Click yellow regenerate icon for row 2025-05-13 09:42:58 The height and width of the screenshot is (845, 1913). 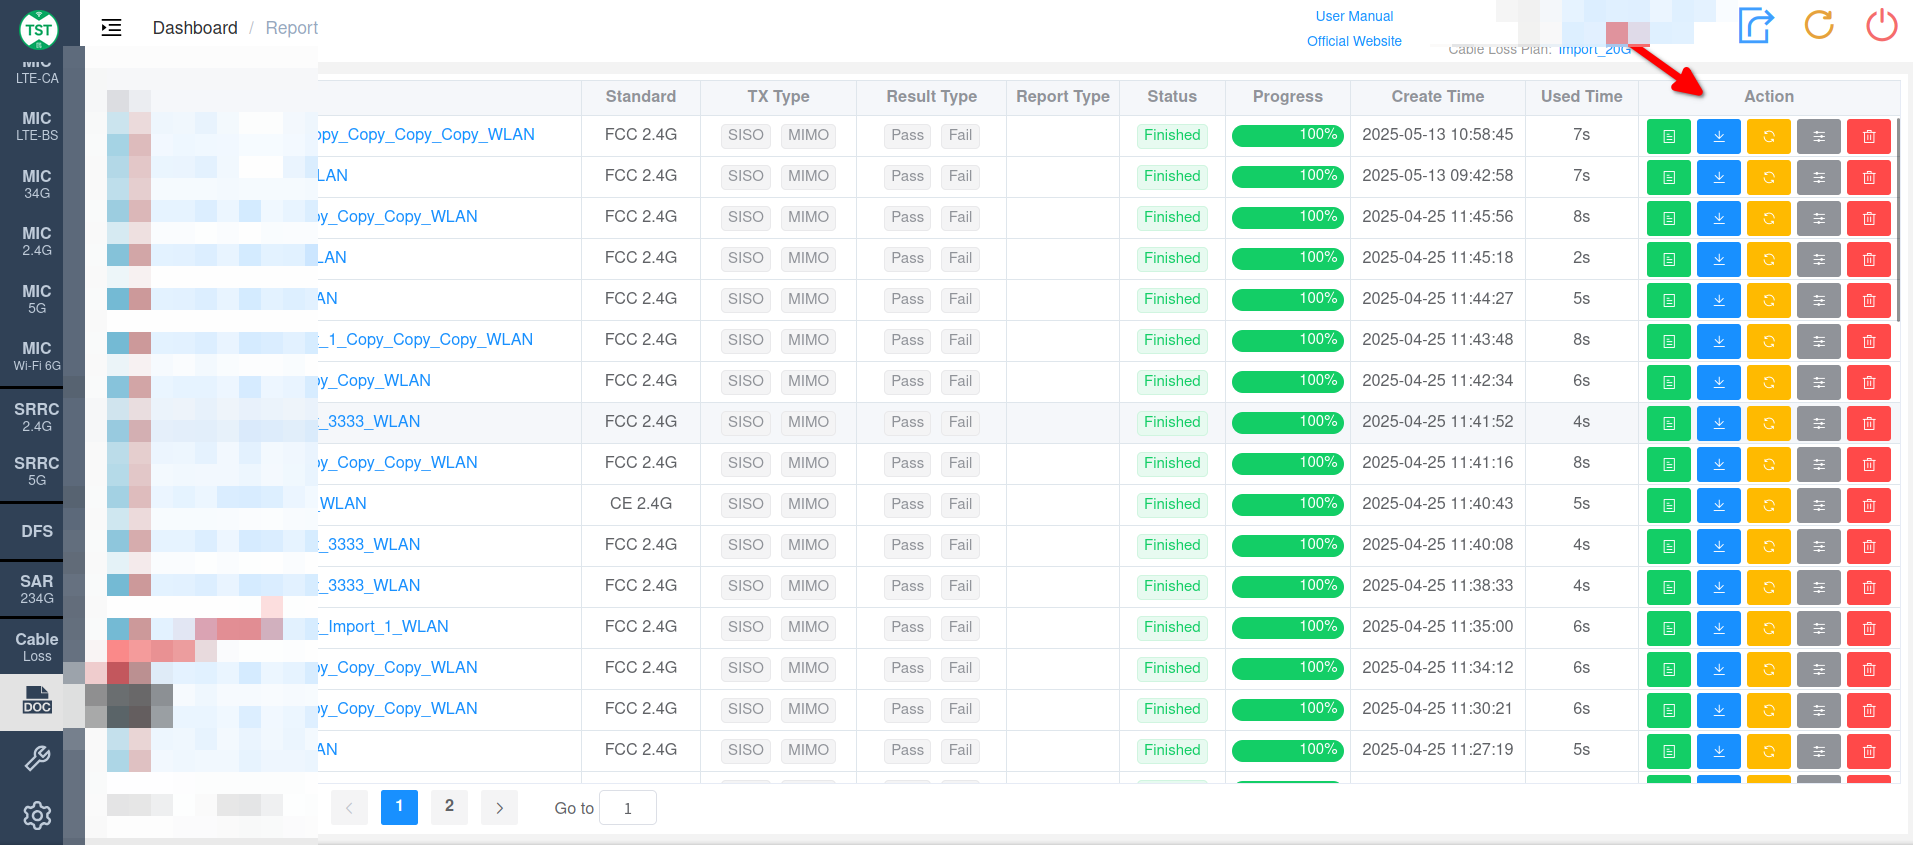1768,177
